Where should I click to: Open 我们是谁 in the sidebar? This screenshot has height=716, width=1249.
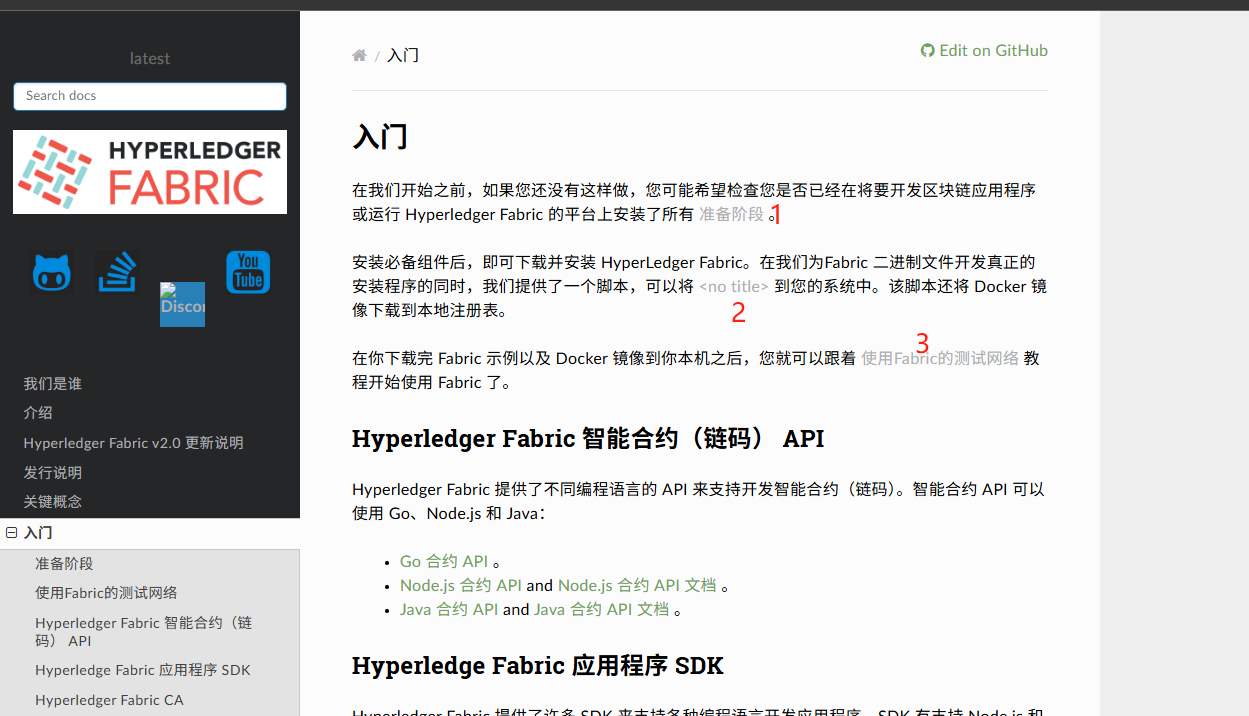coord(53,384)
